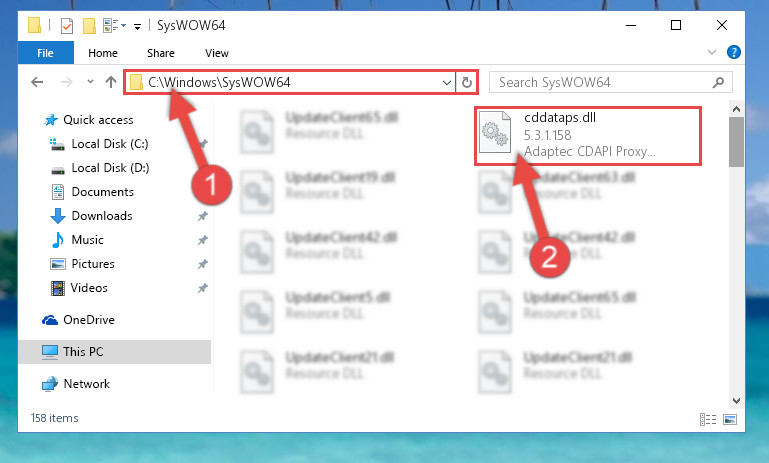This screenshot has width=769, height=463.
Task: Open the File menu tab
Action: (46, 53)
